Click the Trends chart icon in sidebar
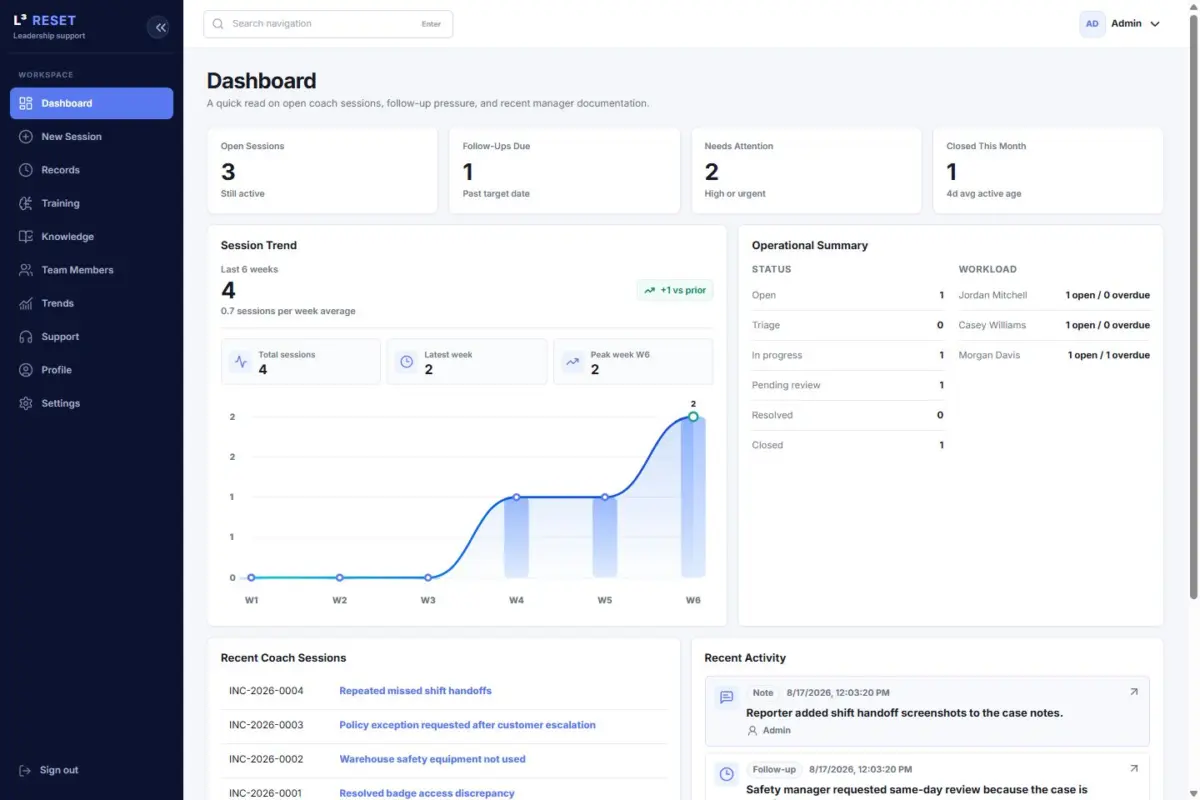The image size is (1200, 800). (x=26, y=303)
